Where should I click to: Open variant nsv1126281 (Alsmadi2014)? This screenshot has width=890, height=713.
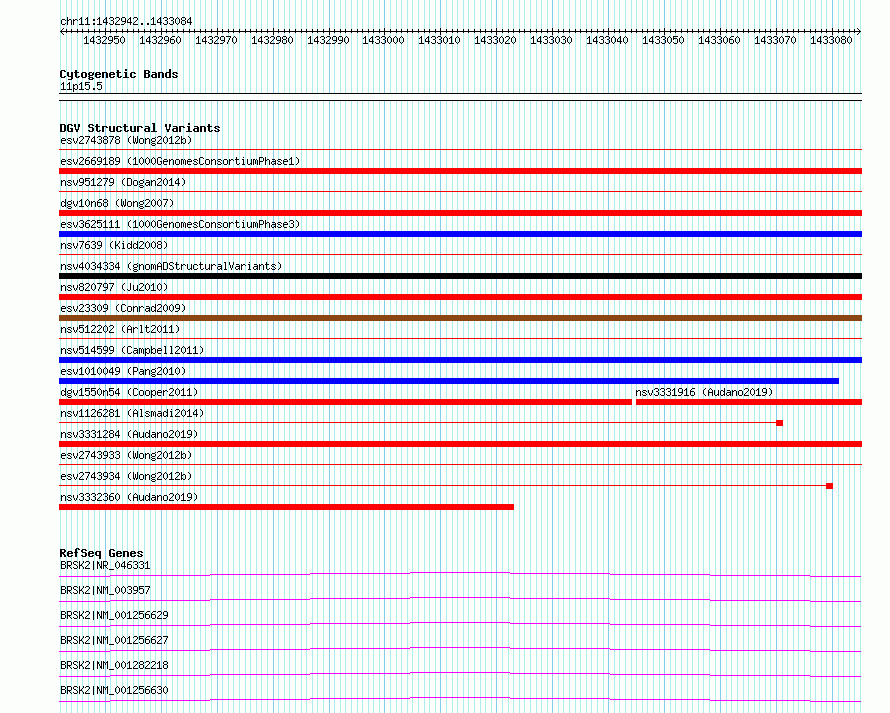pos(132,413)
